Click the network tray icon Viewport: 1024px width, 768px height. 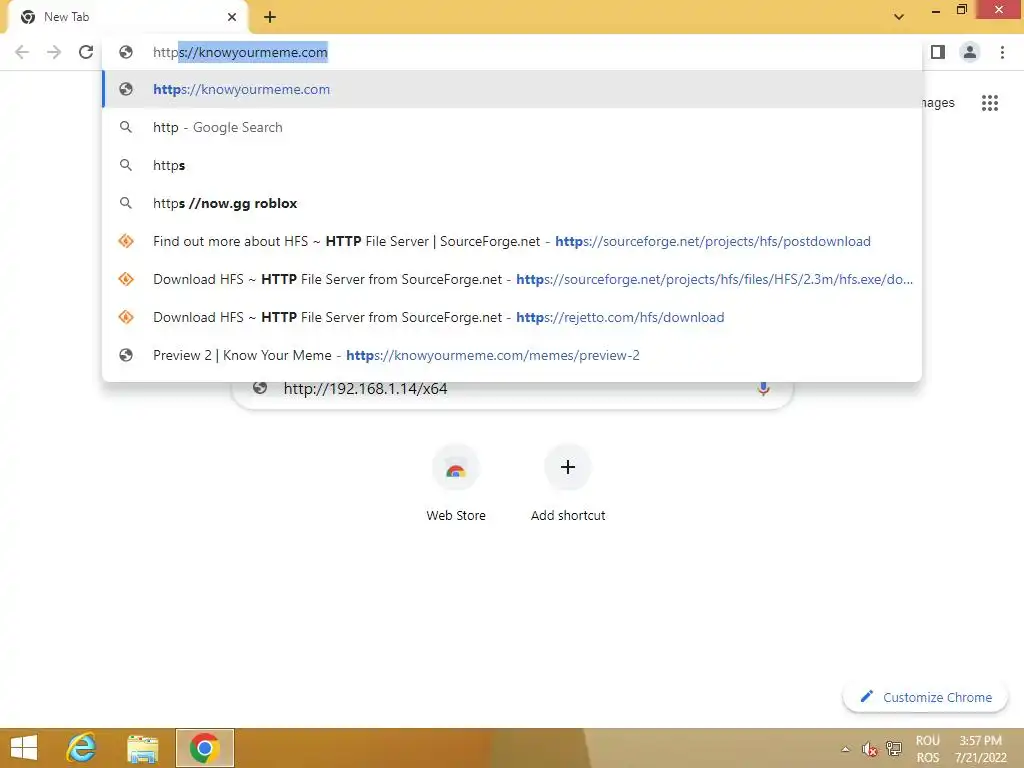tap(893, 749)
